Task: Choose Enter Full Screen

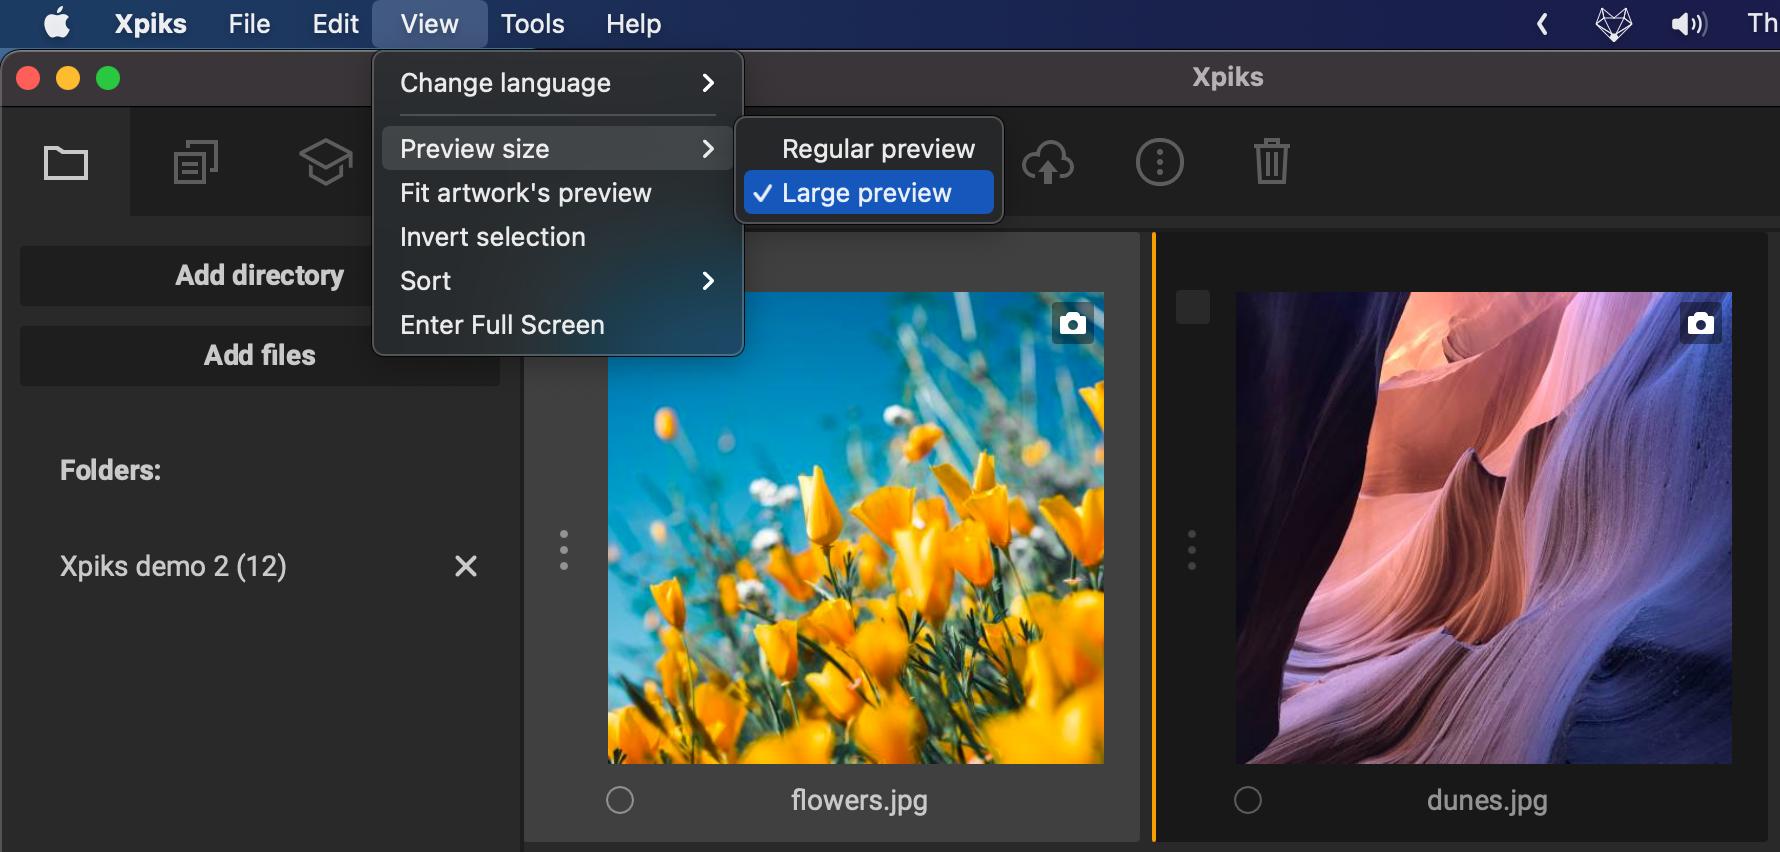Action: 558,325
